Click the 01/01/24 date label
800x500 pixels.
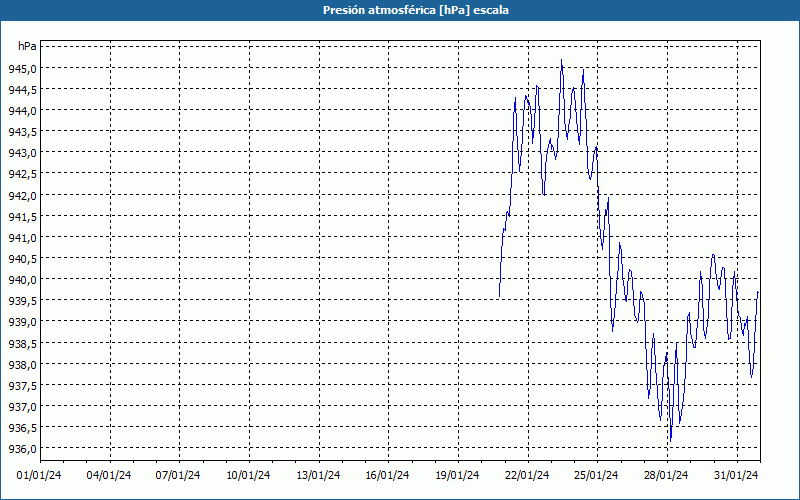point(39,475)
